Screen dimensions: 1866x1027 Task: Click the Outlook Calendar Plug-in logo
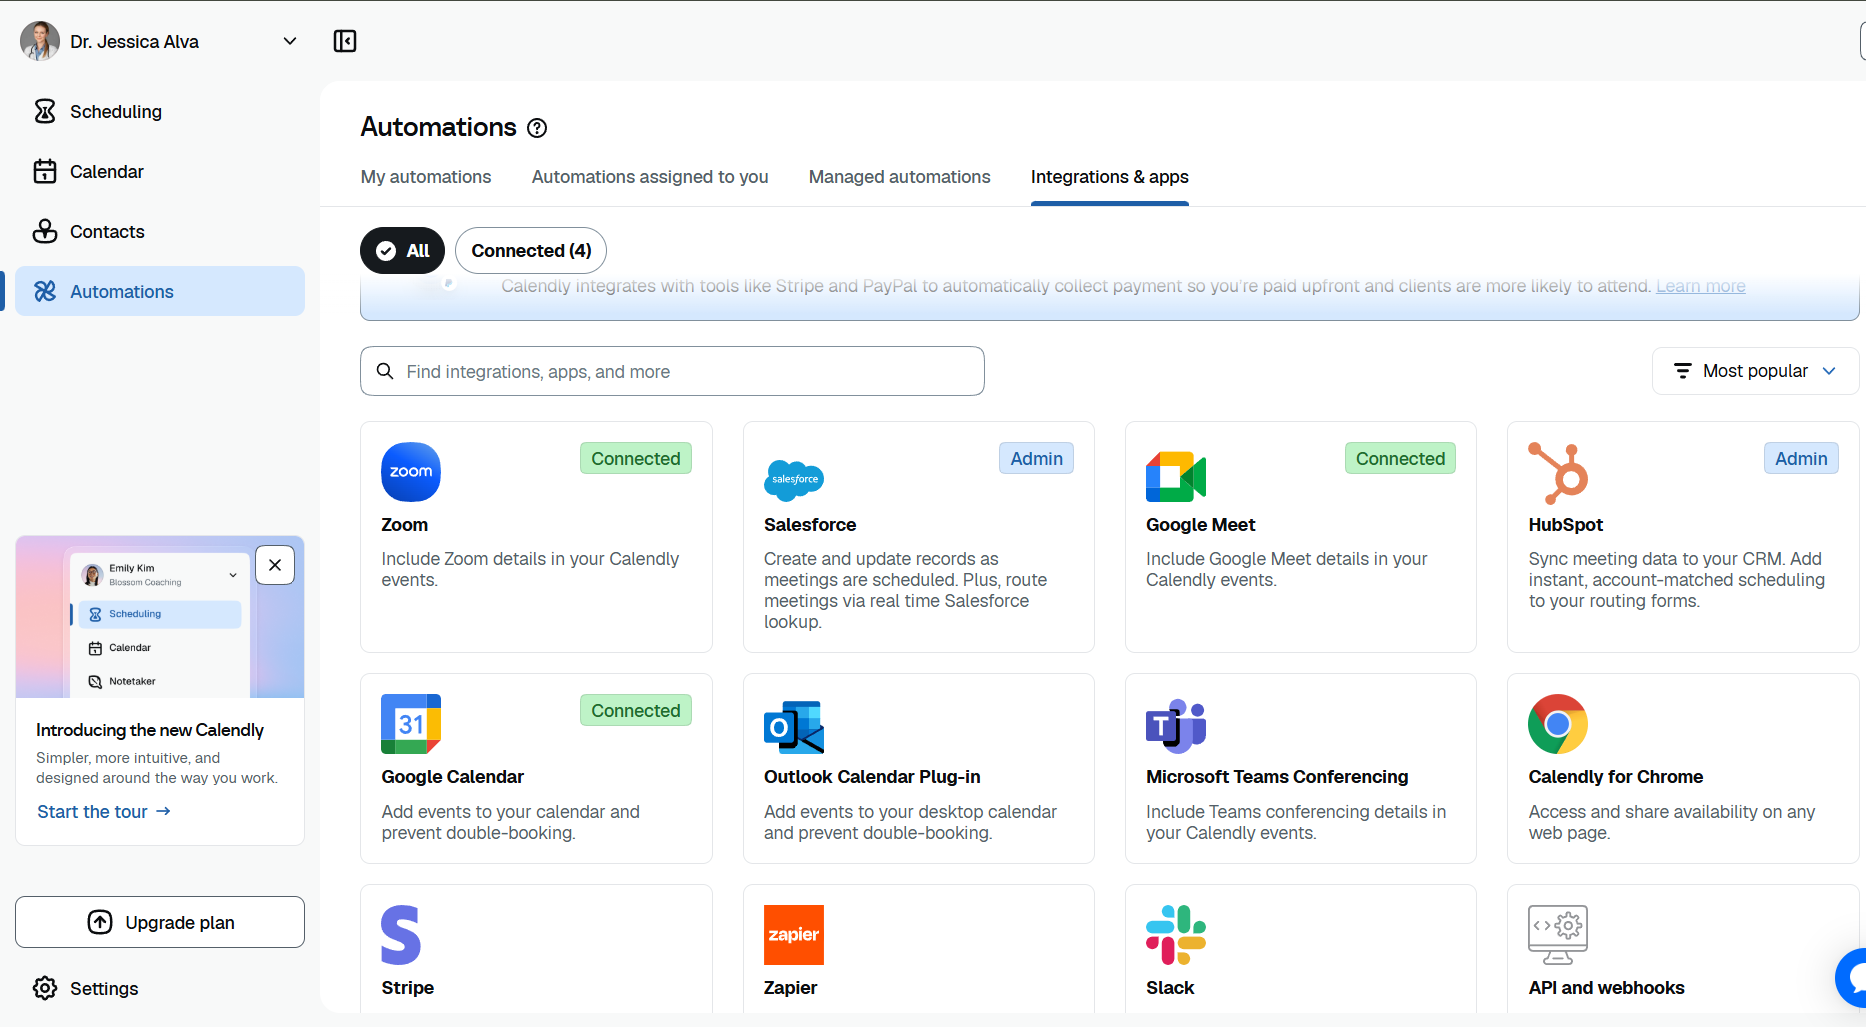pos(794,726)
